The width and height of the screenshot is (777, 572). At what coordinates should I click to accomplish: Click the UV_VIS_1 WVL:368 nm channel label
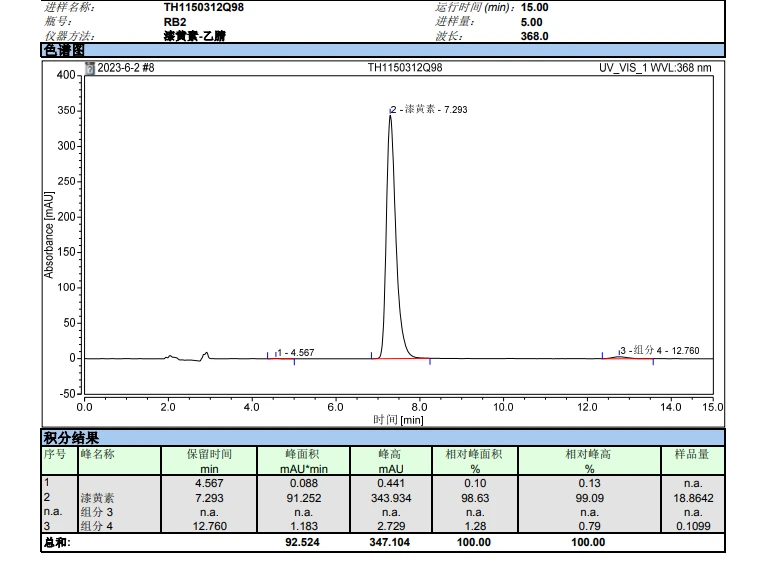pyautogui.click(x=655, y=68)
